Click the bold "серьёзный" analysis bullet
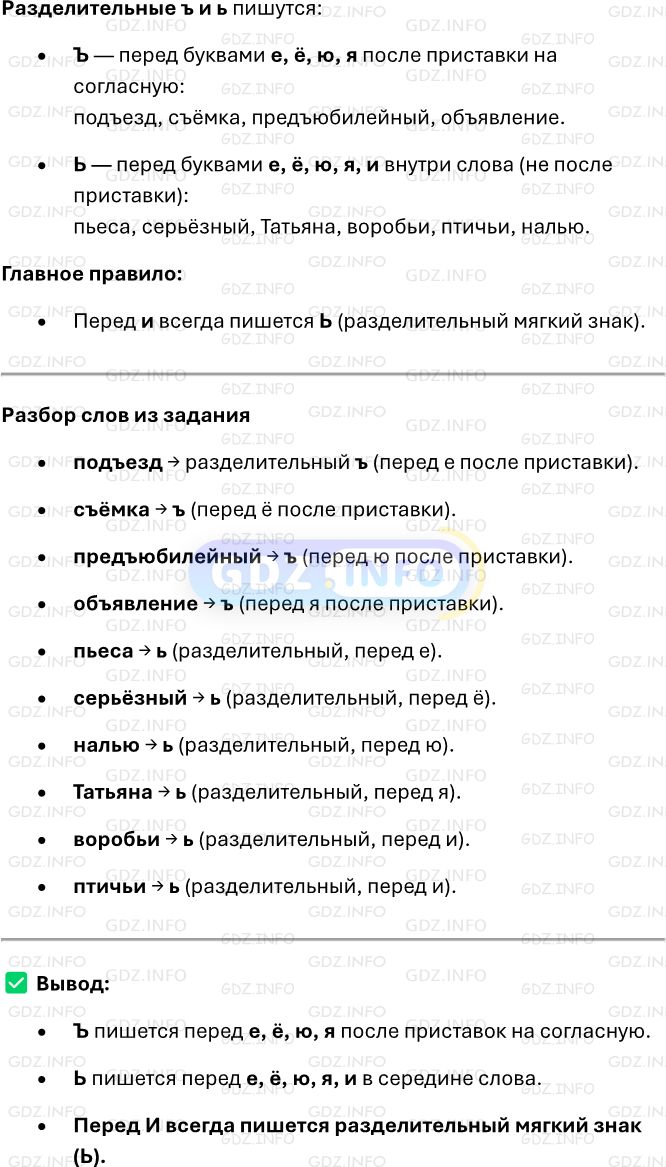Viewport: 666px width, 1167px height. coord(130,698)
